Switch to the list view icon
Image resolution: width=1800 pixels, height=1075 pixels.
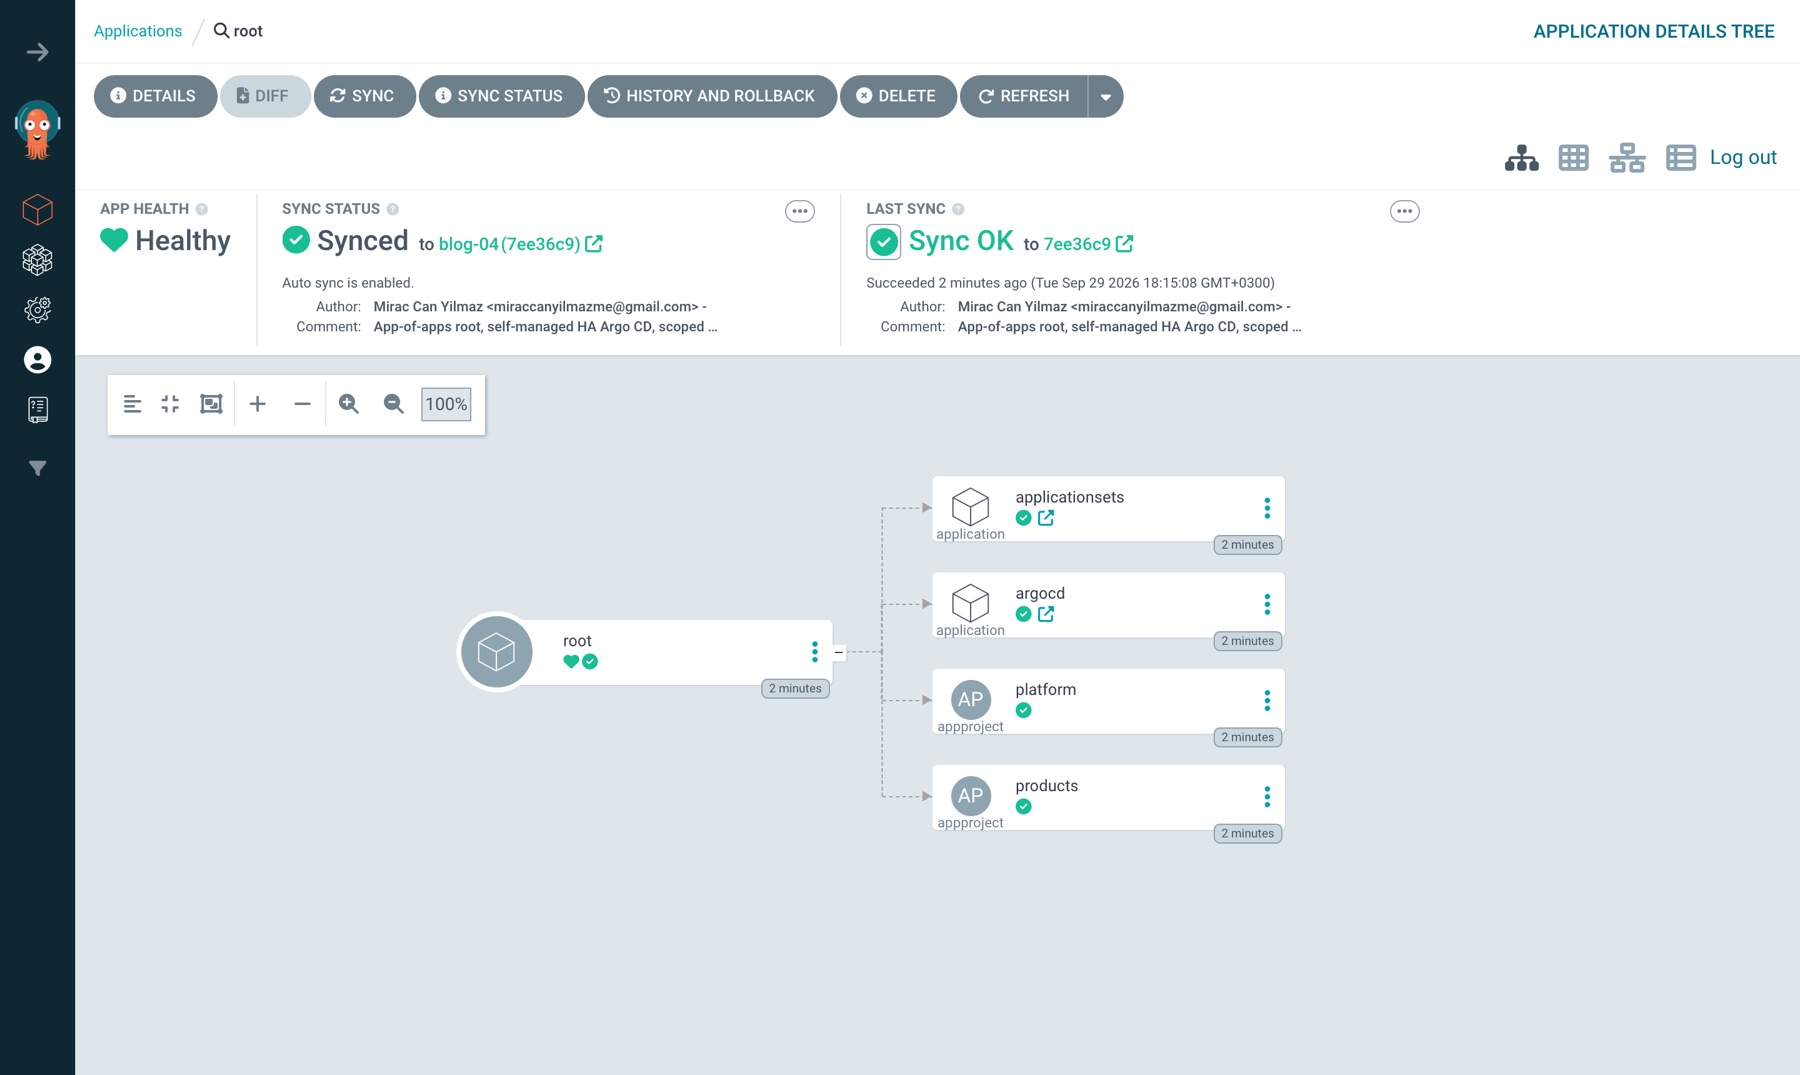pyautogui.click(x=1680, y=158)
